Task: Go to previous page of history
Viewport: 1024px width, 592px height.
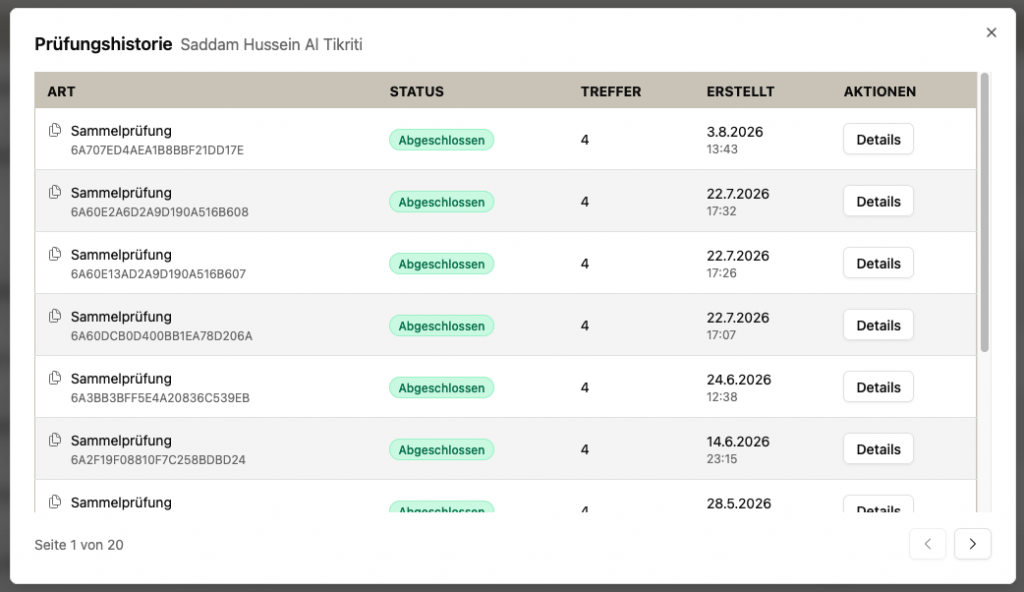Action: [x=927, y=544]
